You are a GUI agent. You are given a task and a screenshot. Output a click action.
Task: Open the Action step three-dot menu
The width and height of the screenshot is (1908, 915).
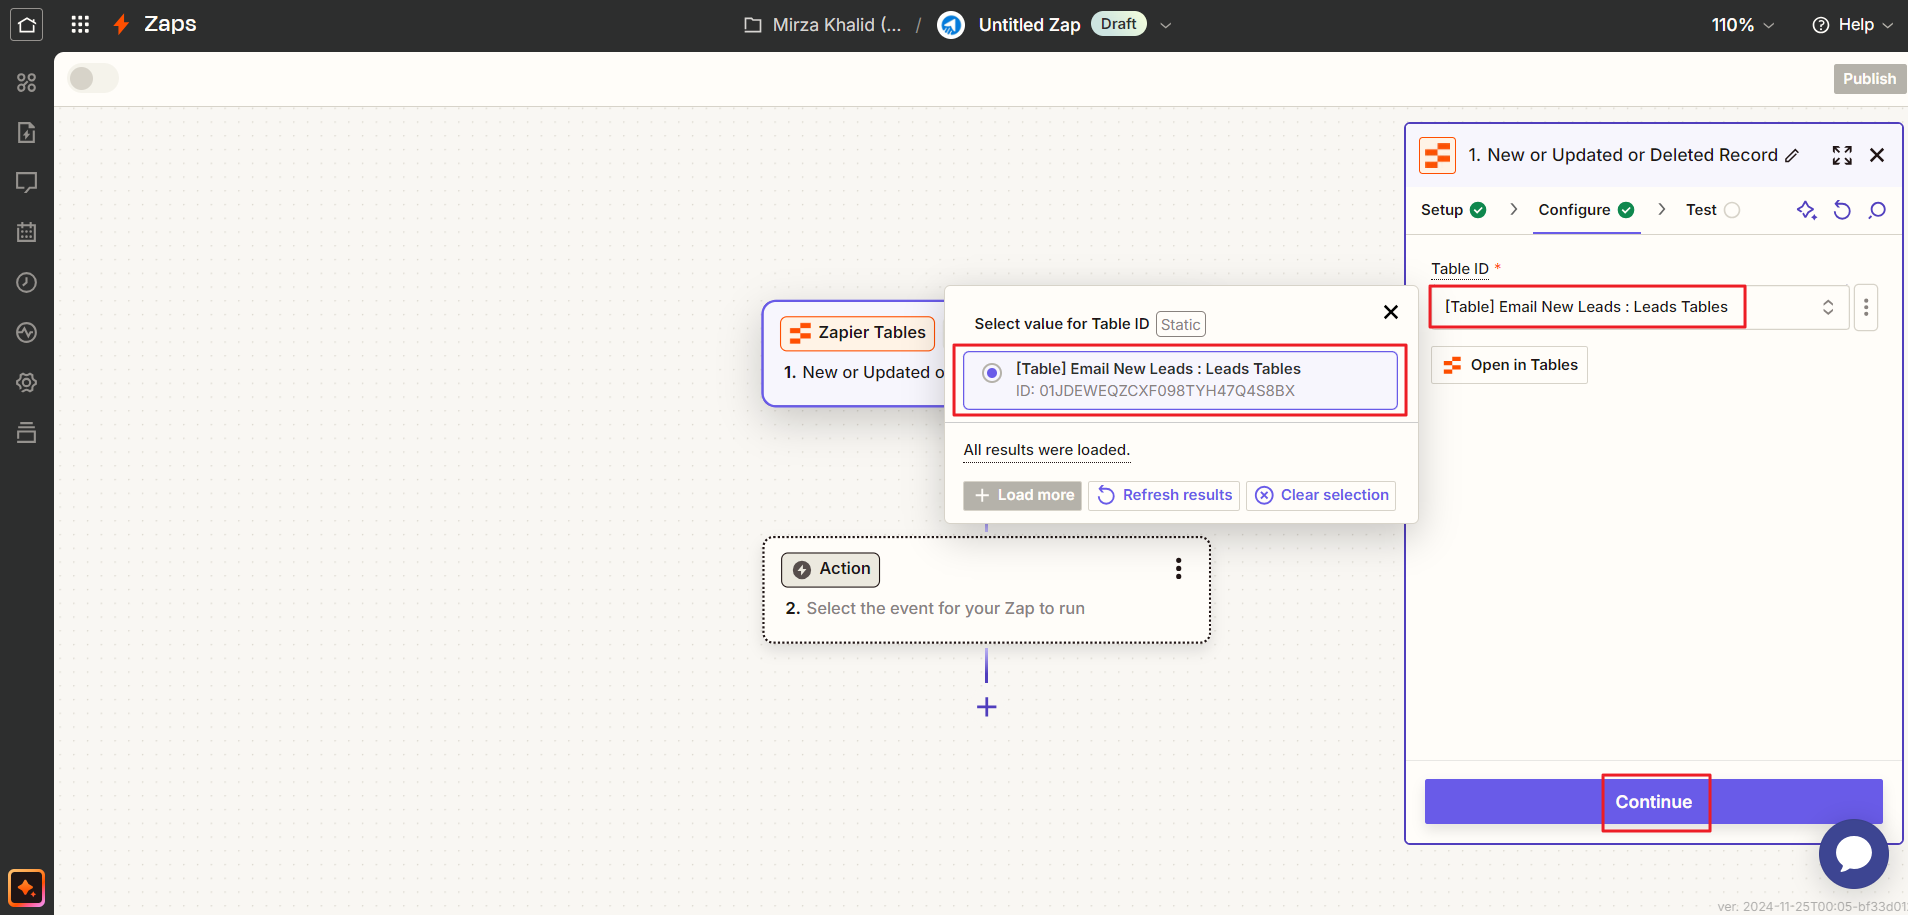pyautogui.click(x=1178, y=569)
